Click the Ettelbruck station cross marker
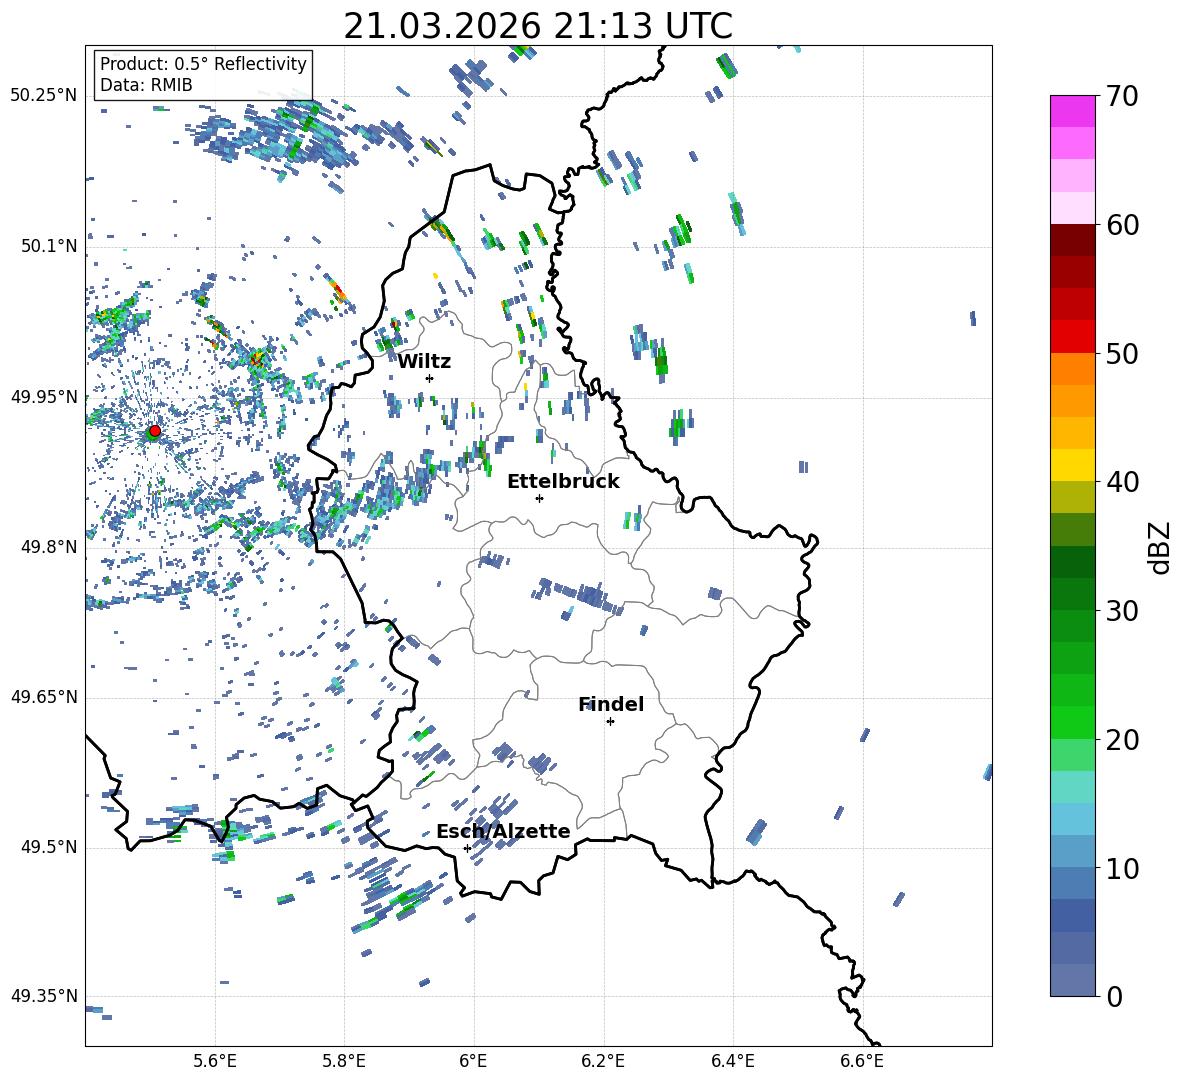 [x=539, y=498]
